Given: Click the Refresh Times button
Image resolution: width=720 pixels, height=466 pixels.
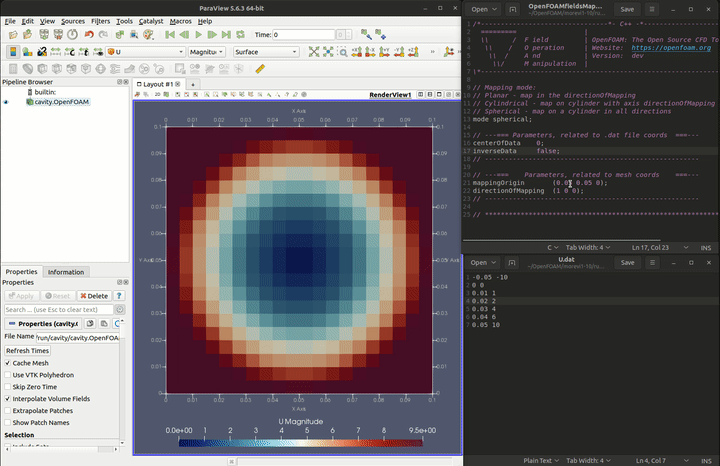Looking at the screenshot, I should [x=28, y=350].
